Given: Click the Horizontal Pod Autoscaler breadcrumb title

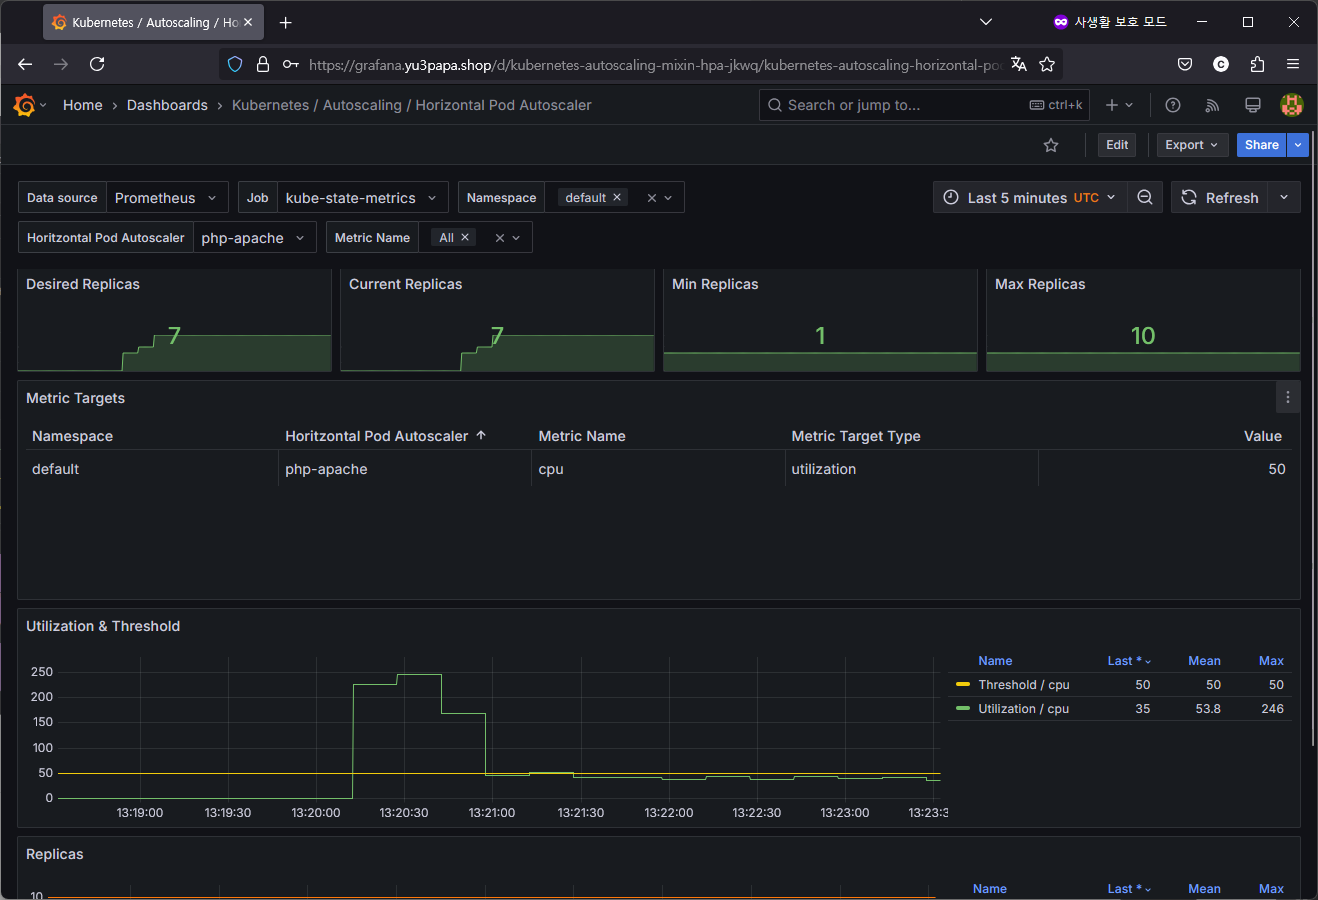Looking at the screenshot, I should pos(412,105).
